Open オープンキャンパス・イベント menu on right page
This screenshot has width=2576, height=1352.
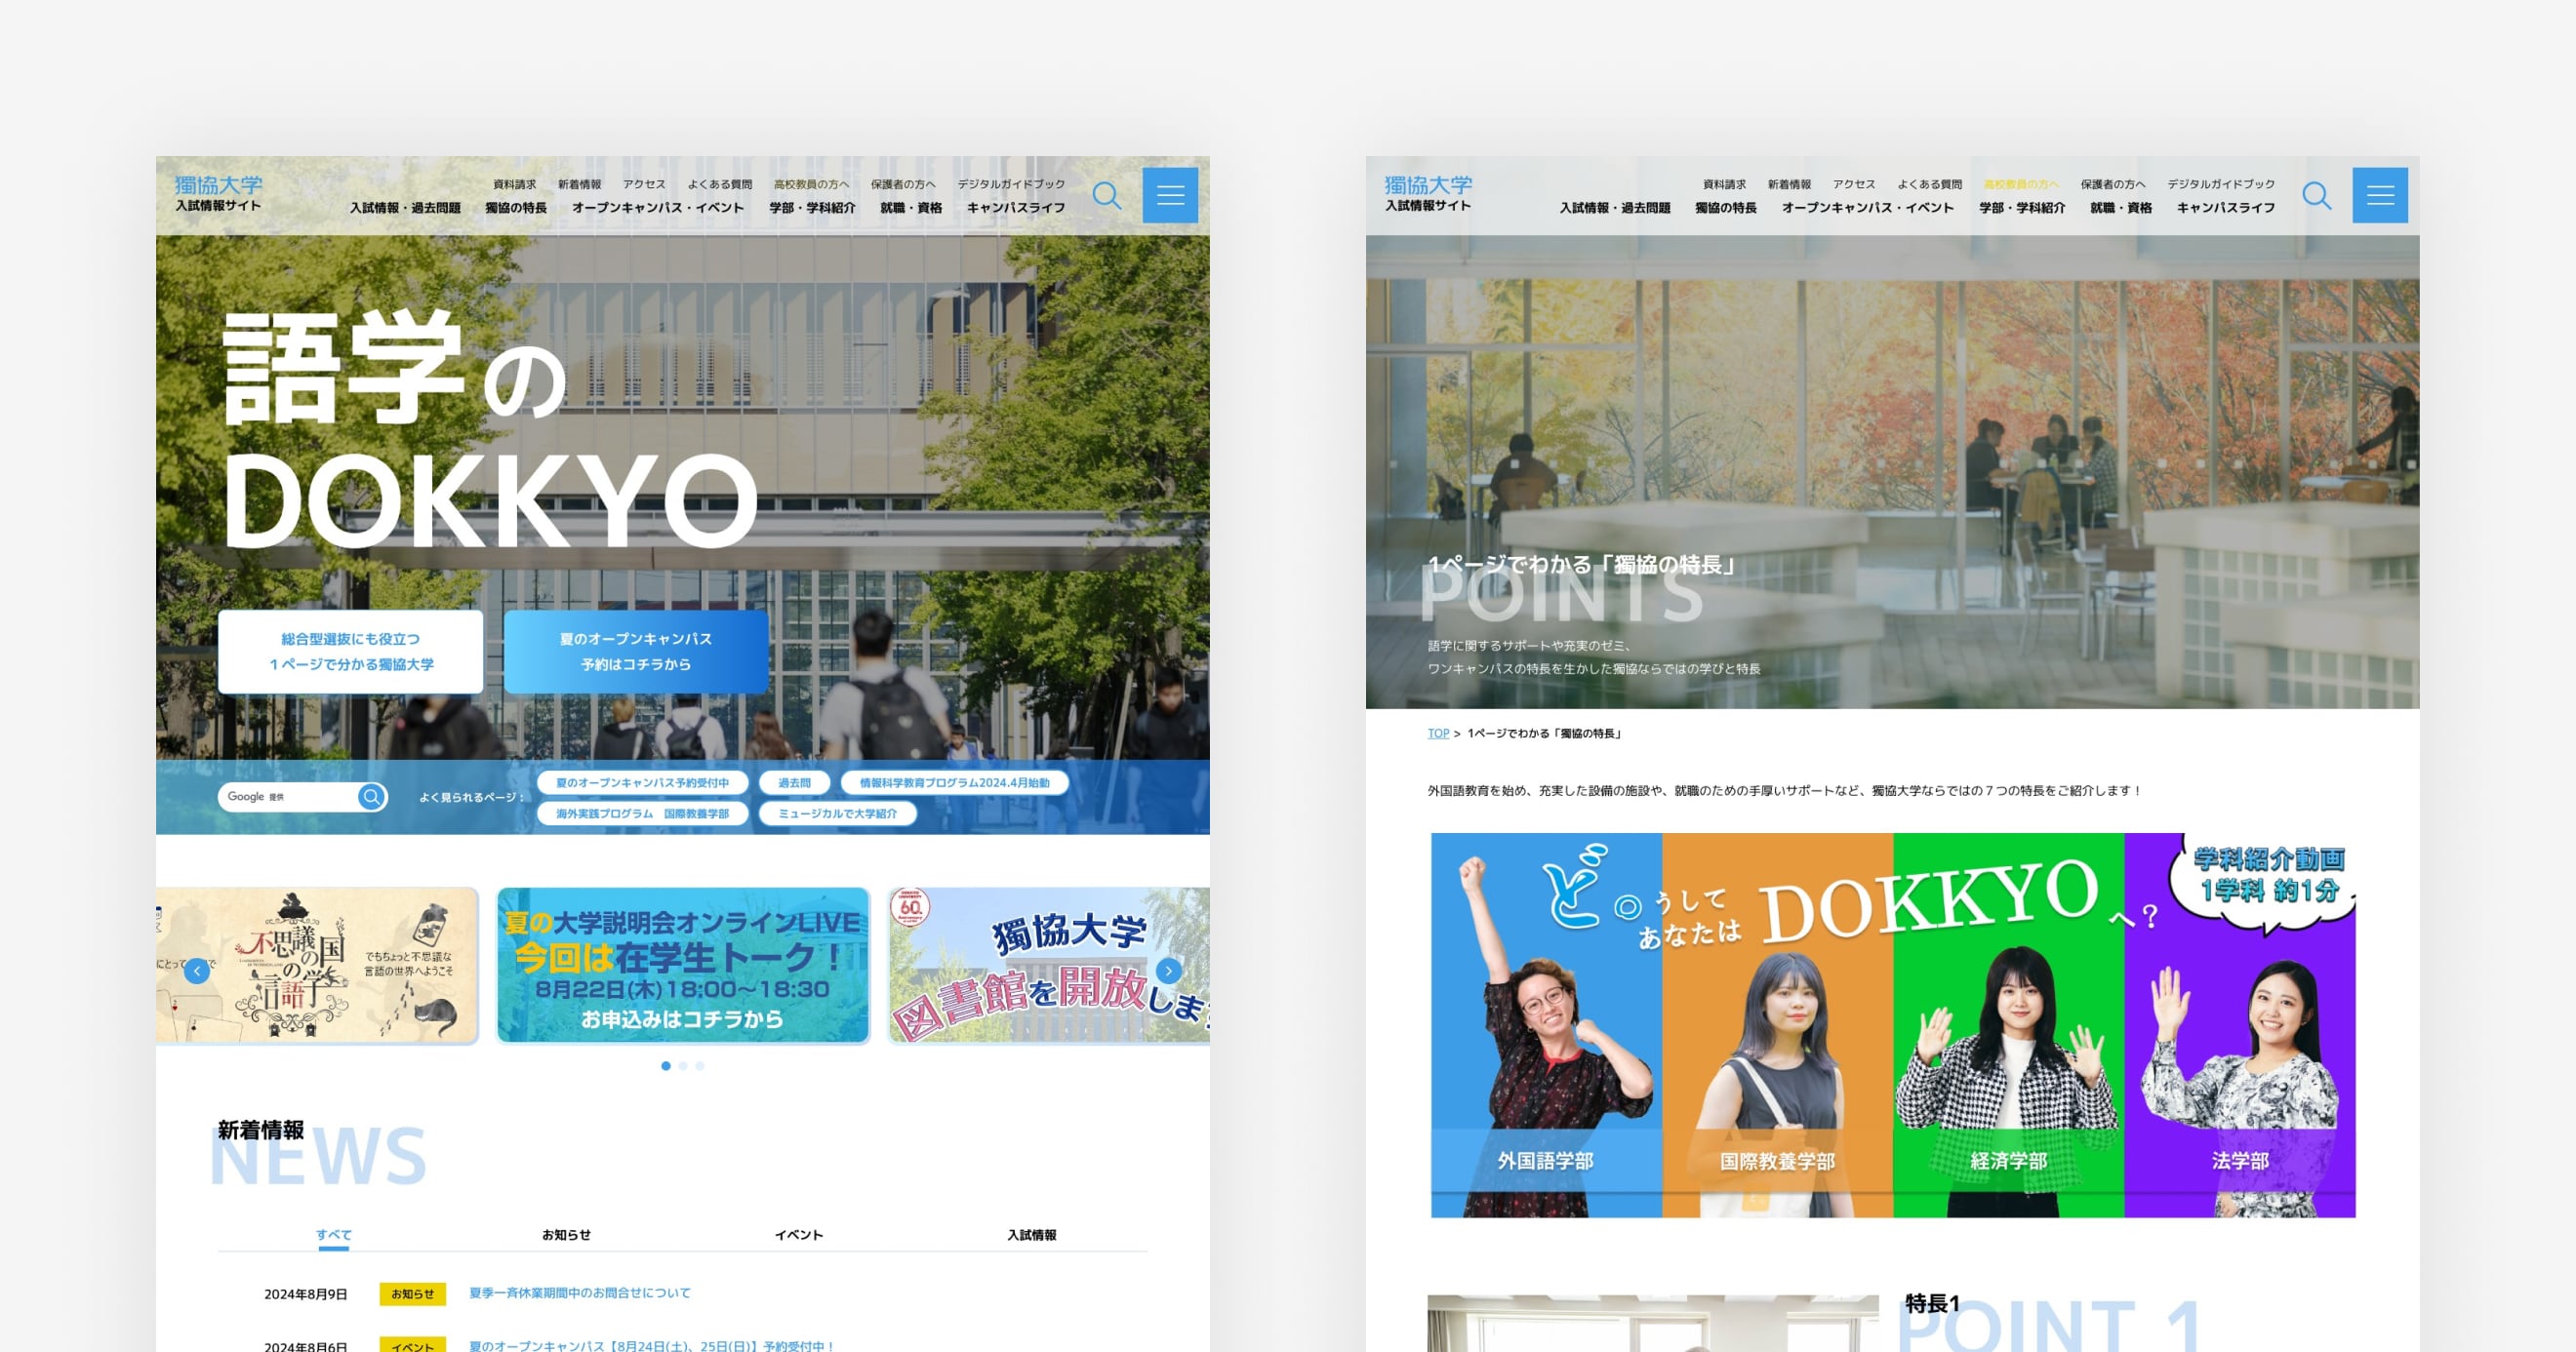pos(1867,208)
